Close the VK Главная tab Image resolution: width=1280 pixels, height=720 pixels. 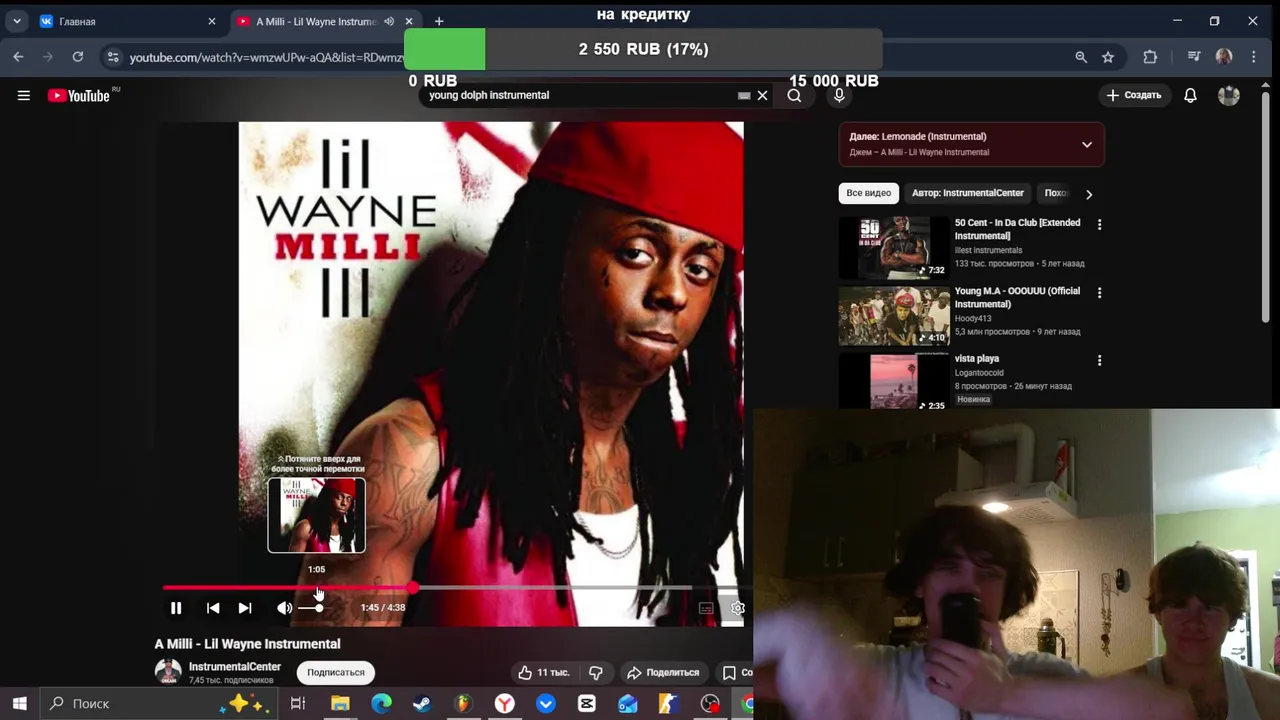(x=211, y=21)
